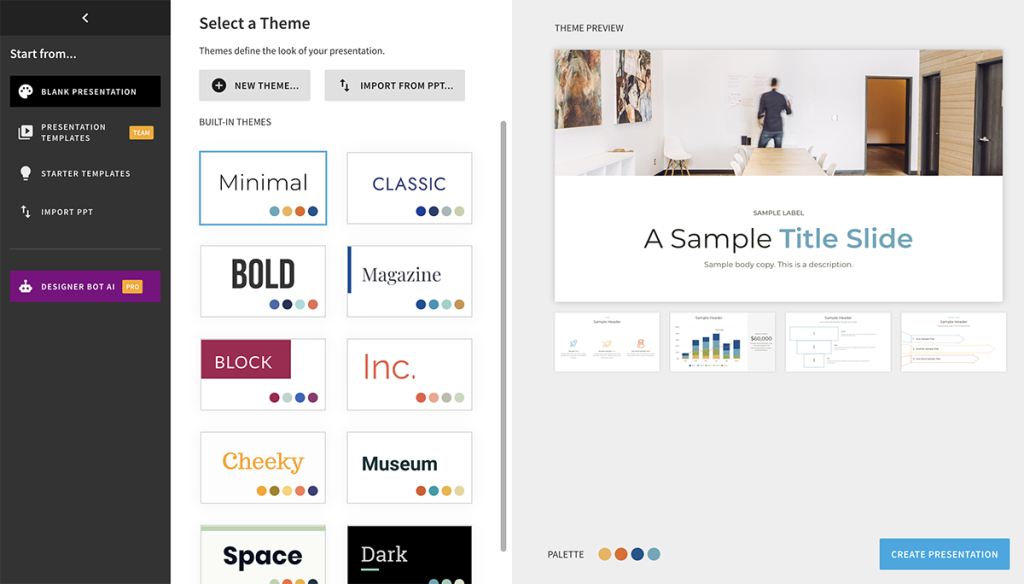Click the import arrows icon on Import From PPT
Screen dimensions: 1024x584
pos(345,85)
